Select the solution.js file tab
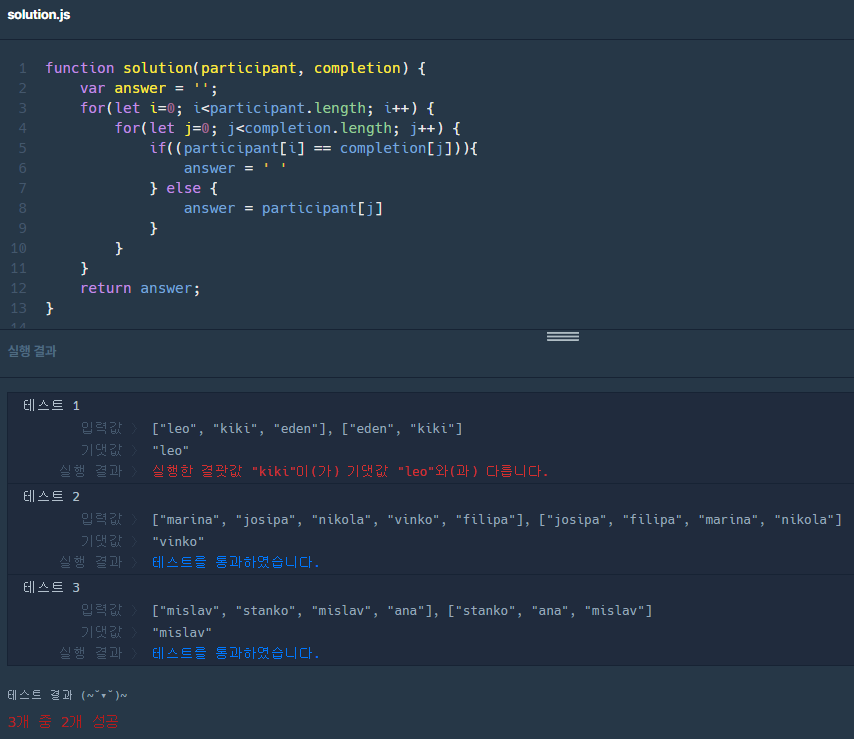Viewport: 854px width, 739px height. 39,15
